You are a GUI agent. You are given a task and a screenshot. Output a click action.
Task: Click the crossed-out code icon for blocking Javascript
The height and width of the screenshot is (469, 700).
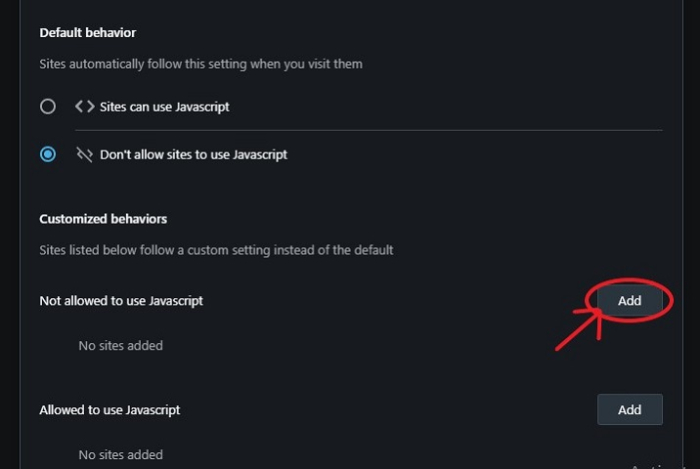(84, 155)
